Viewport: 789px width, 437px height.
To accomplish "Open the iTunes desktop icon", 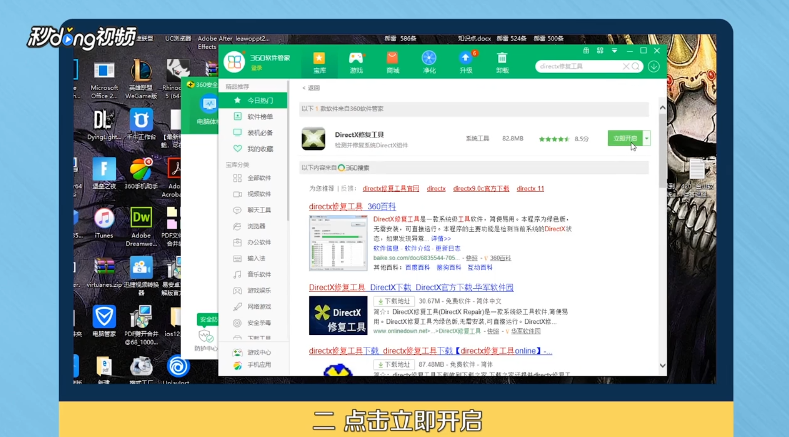I will click(x=104, y=224).
